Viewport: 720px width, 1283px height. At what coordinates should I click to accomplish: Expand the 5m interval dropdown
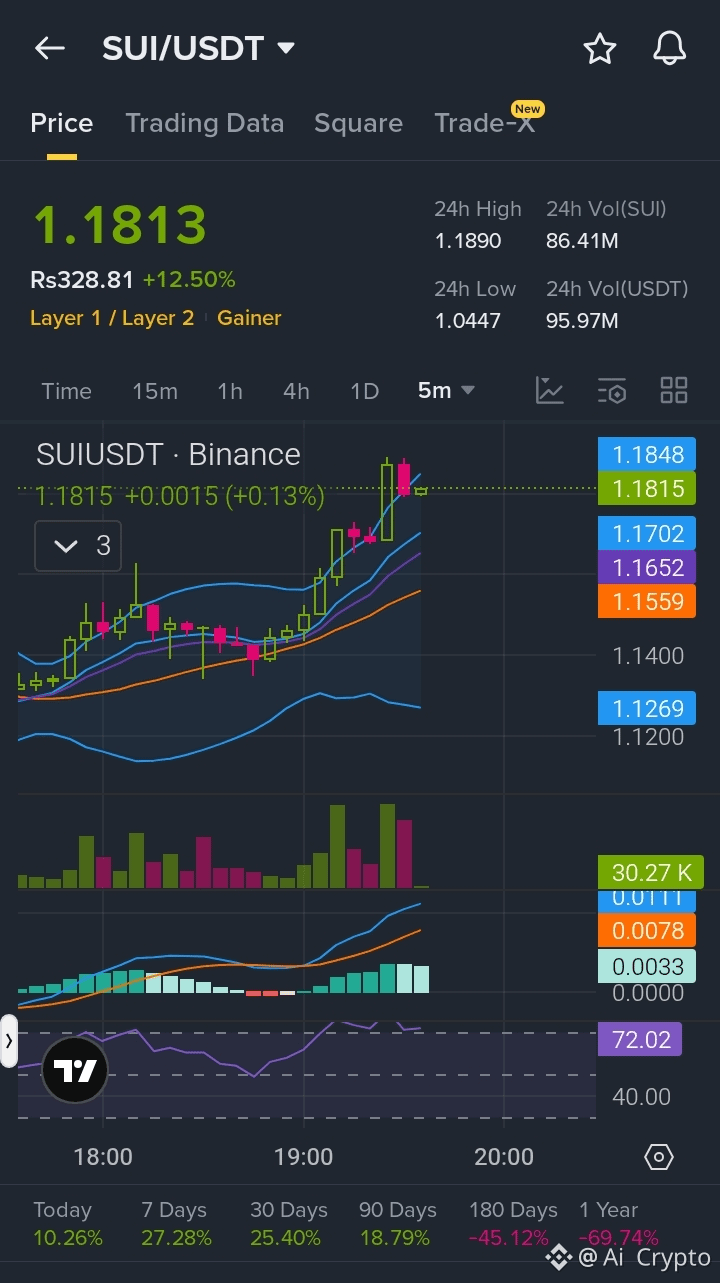click(x=446, y=391)
